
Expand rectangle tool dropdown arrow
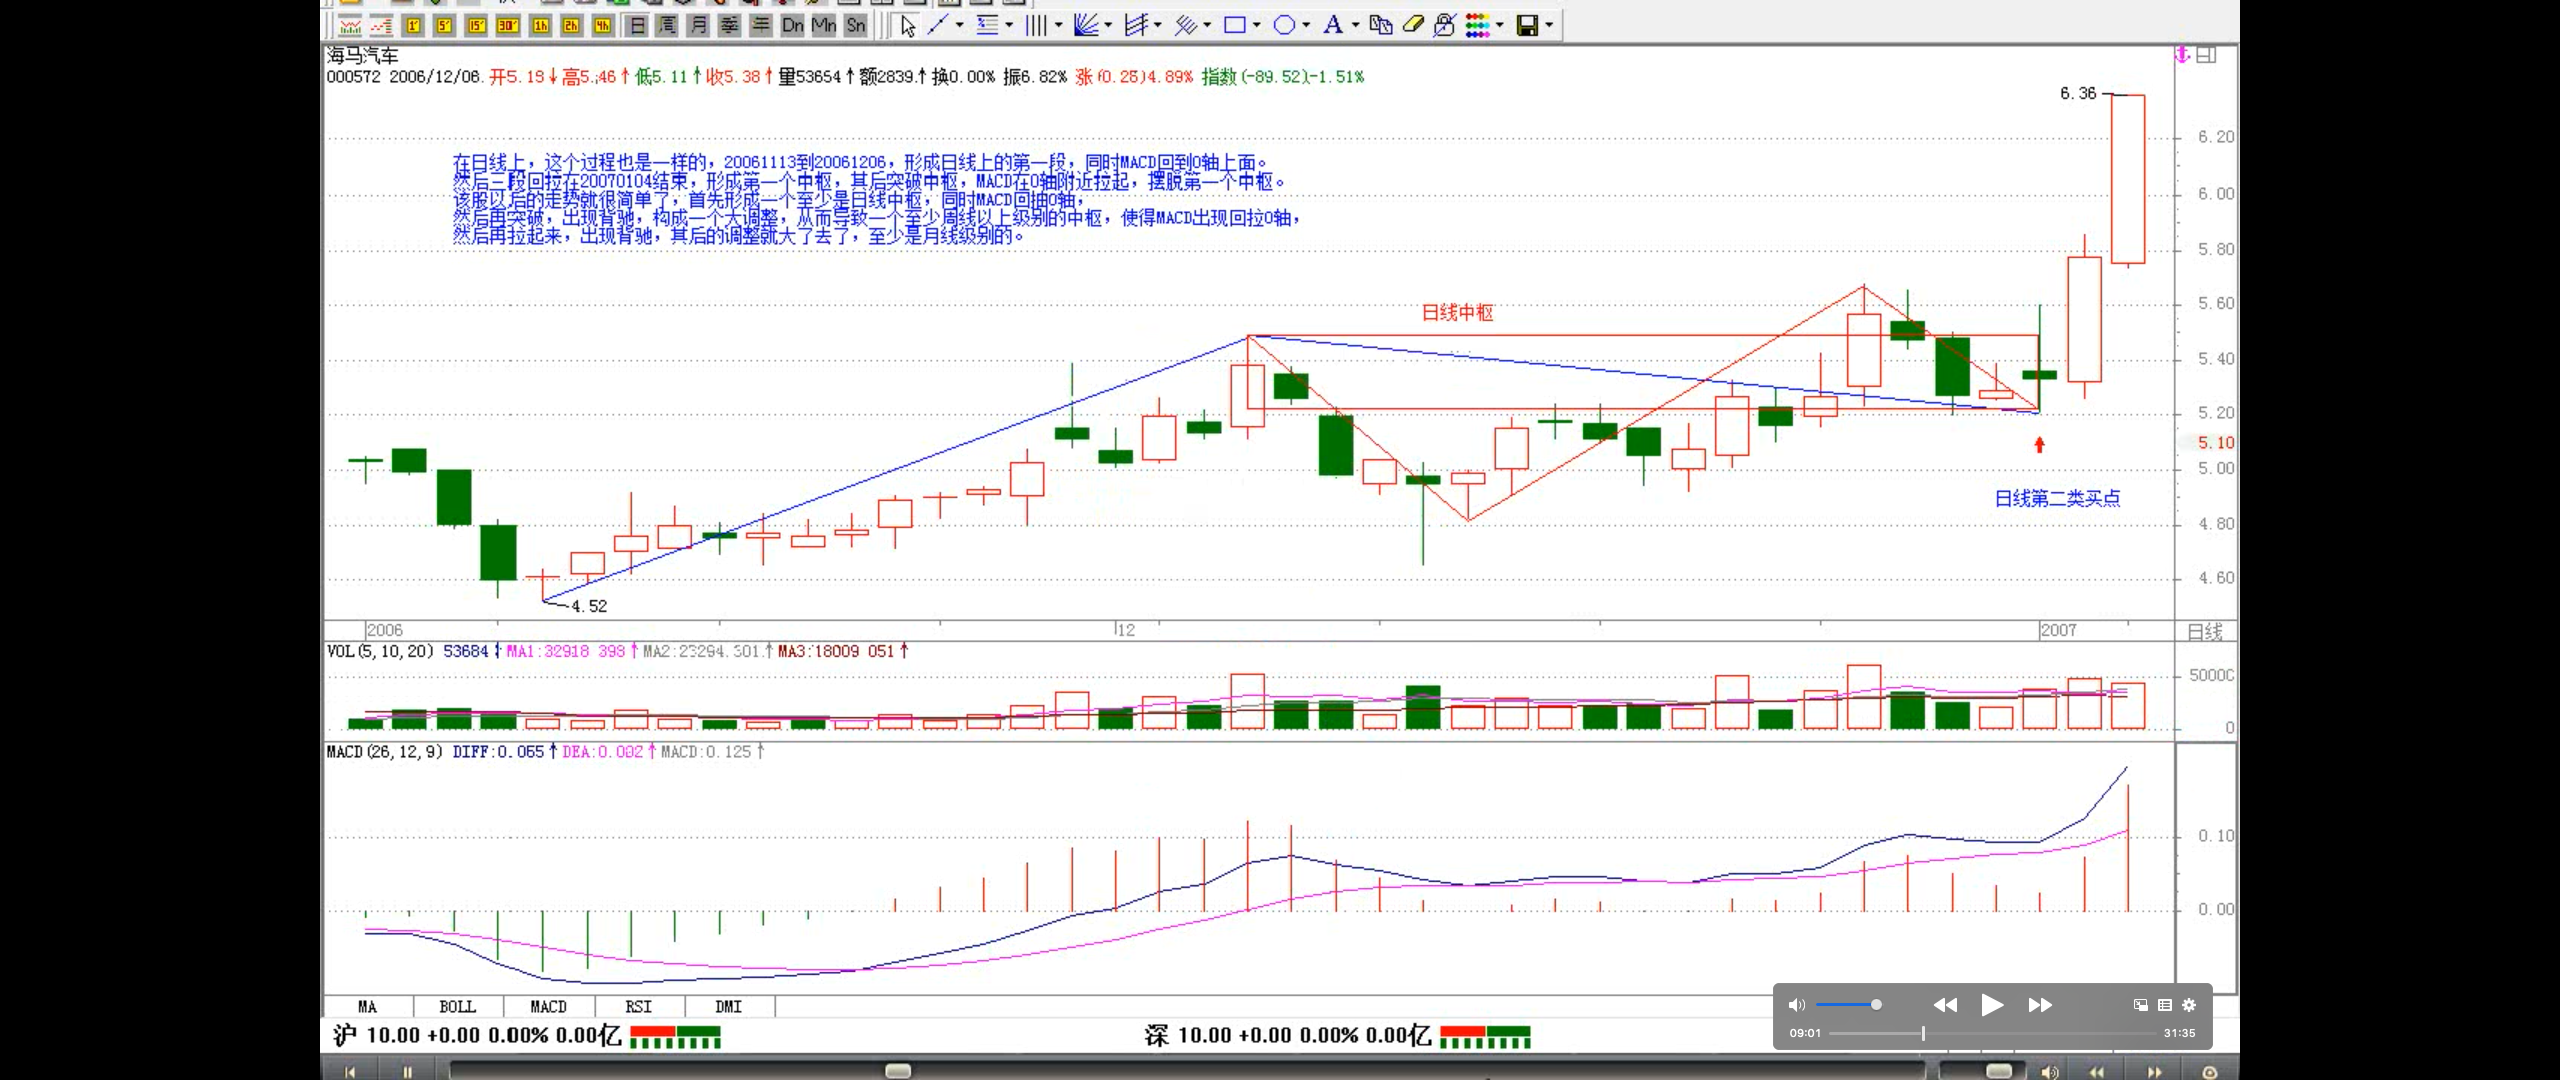click(x=1257, y=26)
